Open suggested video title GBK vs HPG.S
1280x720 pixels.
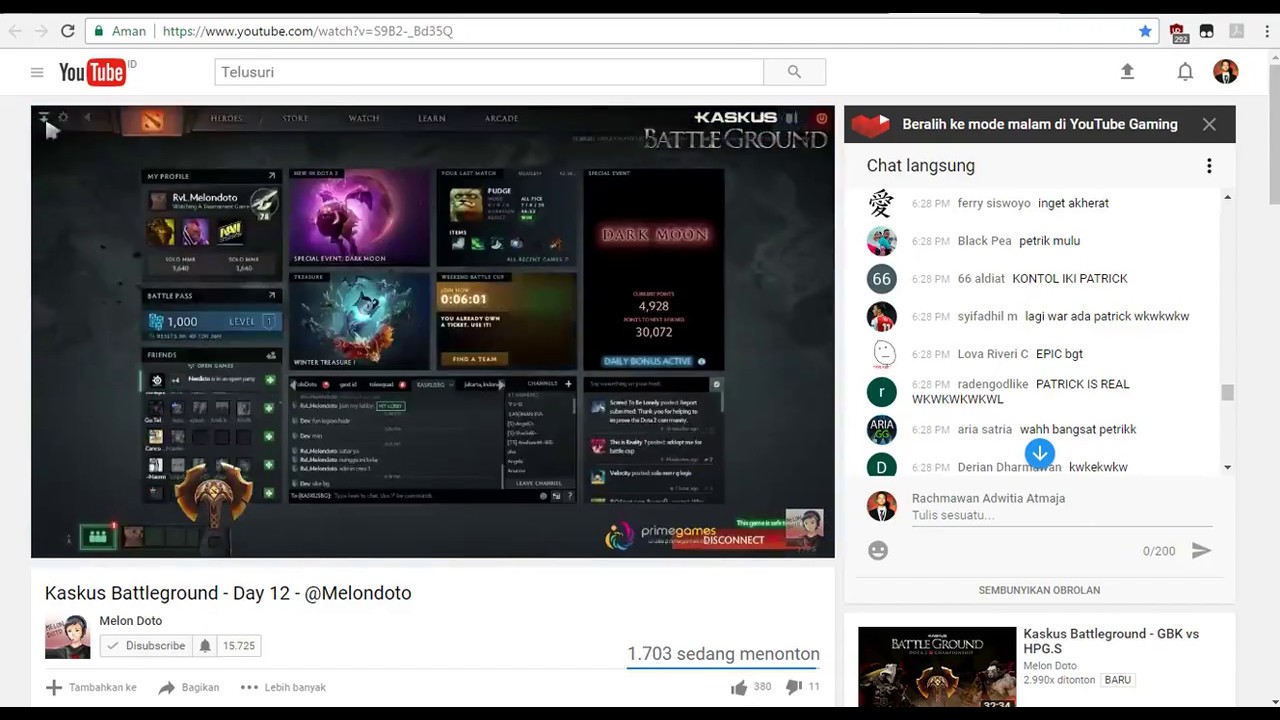pos(1111,641)
